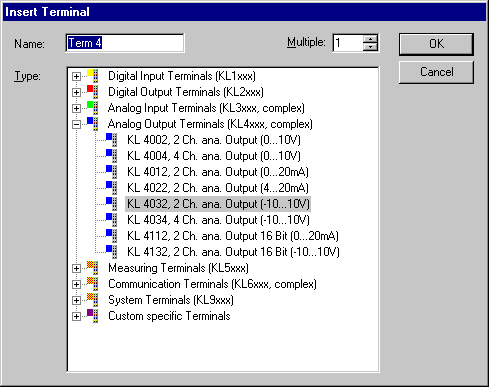Select KL 4132, 16 Bit (-10...10V)
This screenshot has width=489, height=387.
233,252
